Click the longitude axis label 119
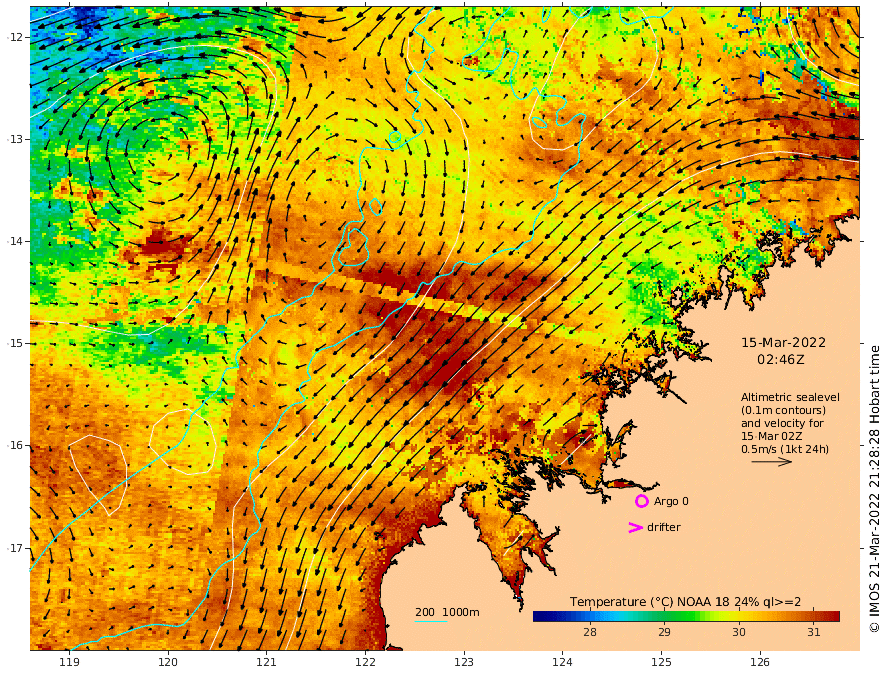880x680 pixels. [69, 663]
